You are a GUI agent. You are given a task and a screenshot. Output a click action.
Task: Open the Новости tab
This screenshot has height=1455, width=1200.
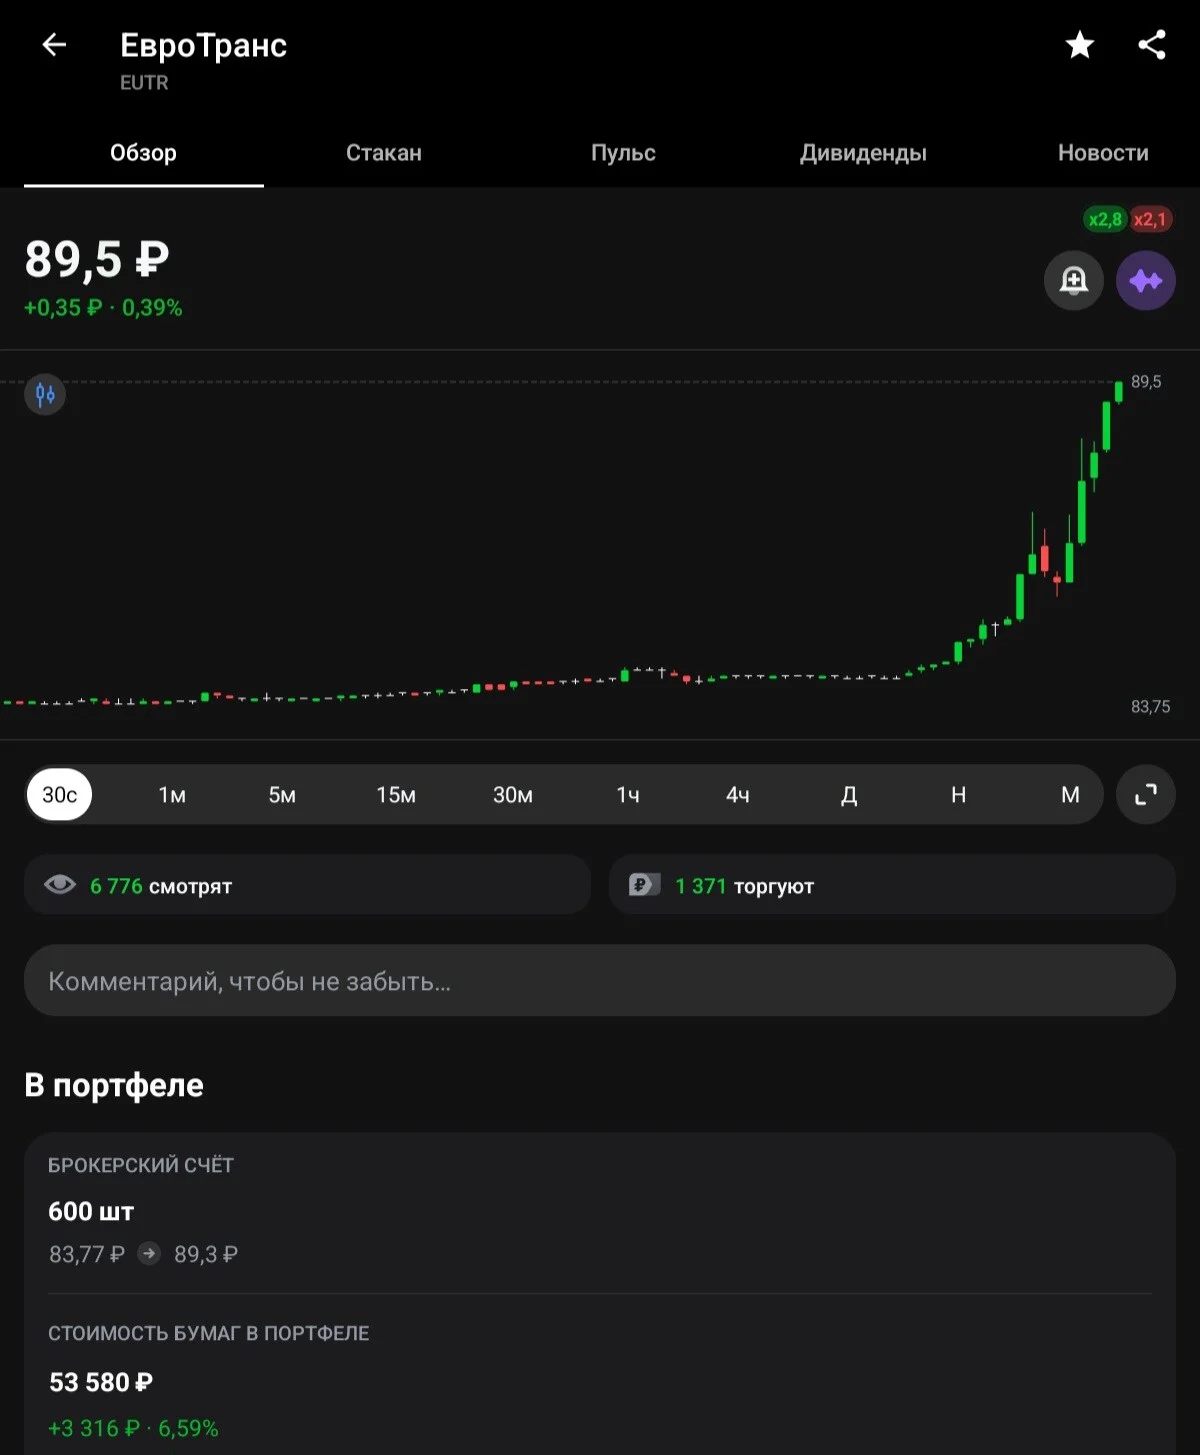[1103, 153]
